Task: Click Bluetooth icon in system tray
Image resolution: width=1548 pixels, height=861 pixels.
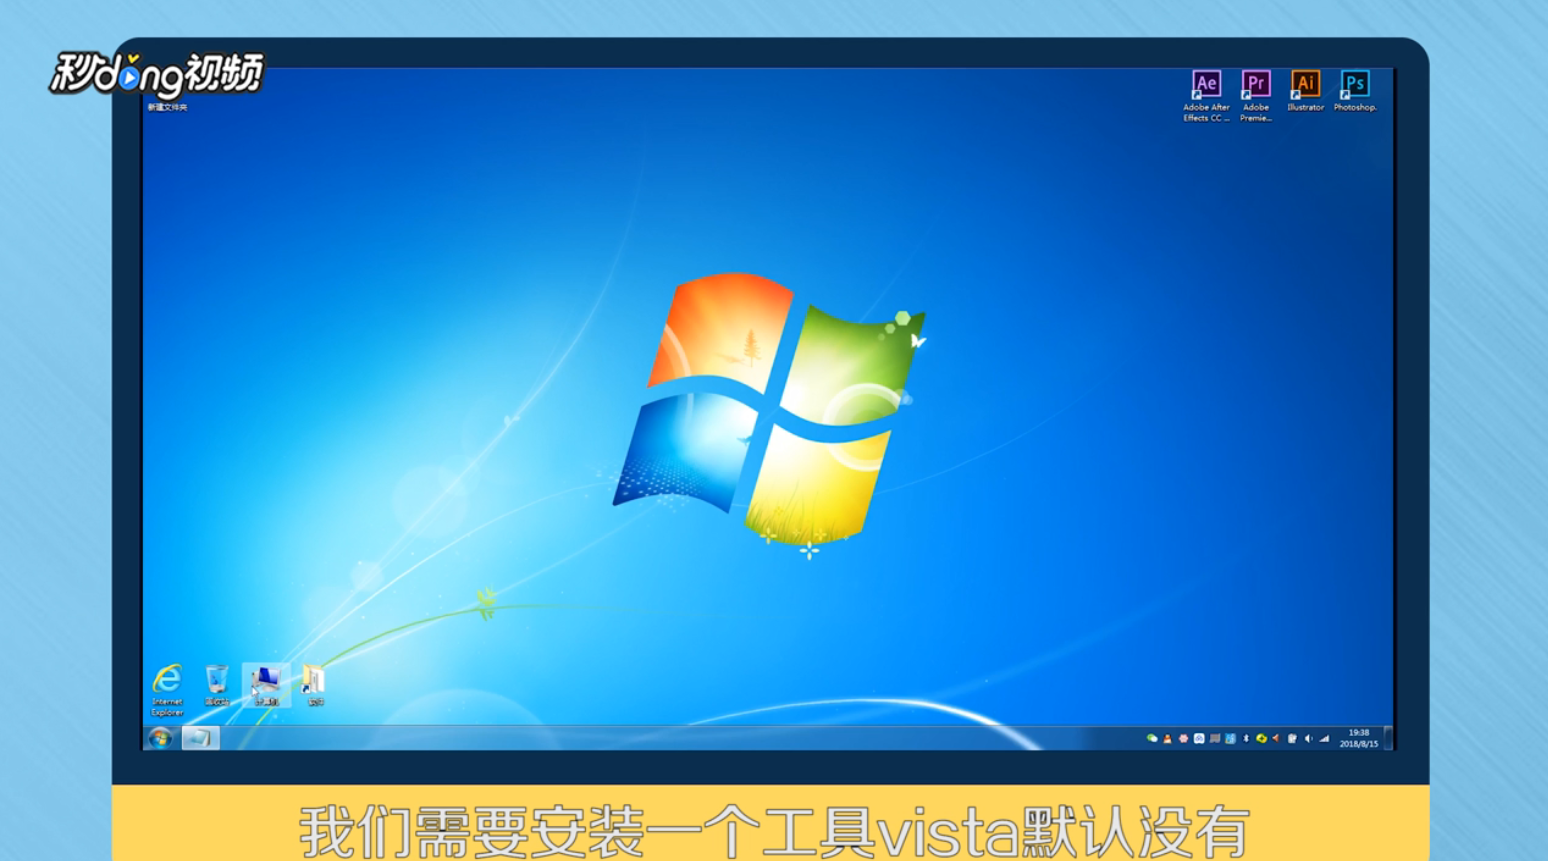Action: pos(1246,738)
